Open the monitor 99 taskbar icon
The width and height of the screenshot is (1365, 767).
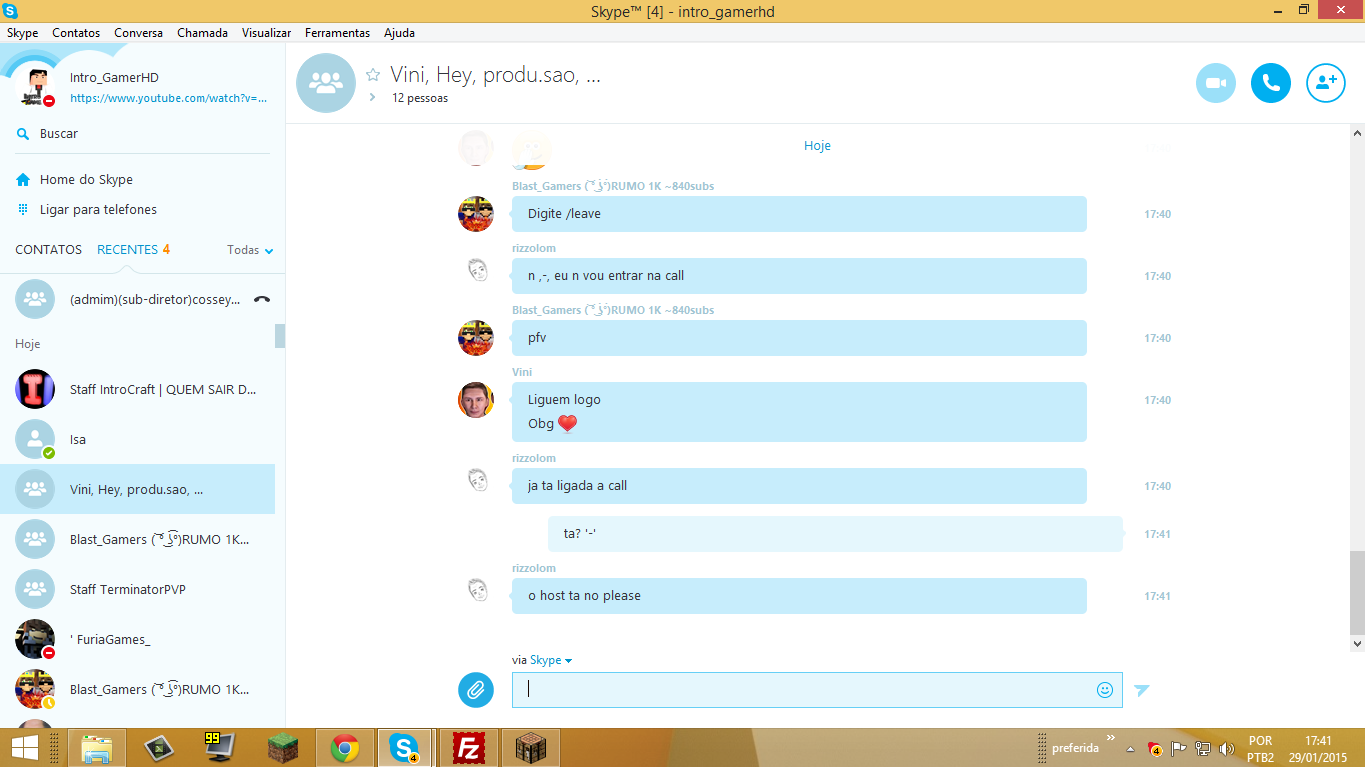pyautogui.click(x=219, y=747)
